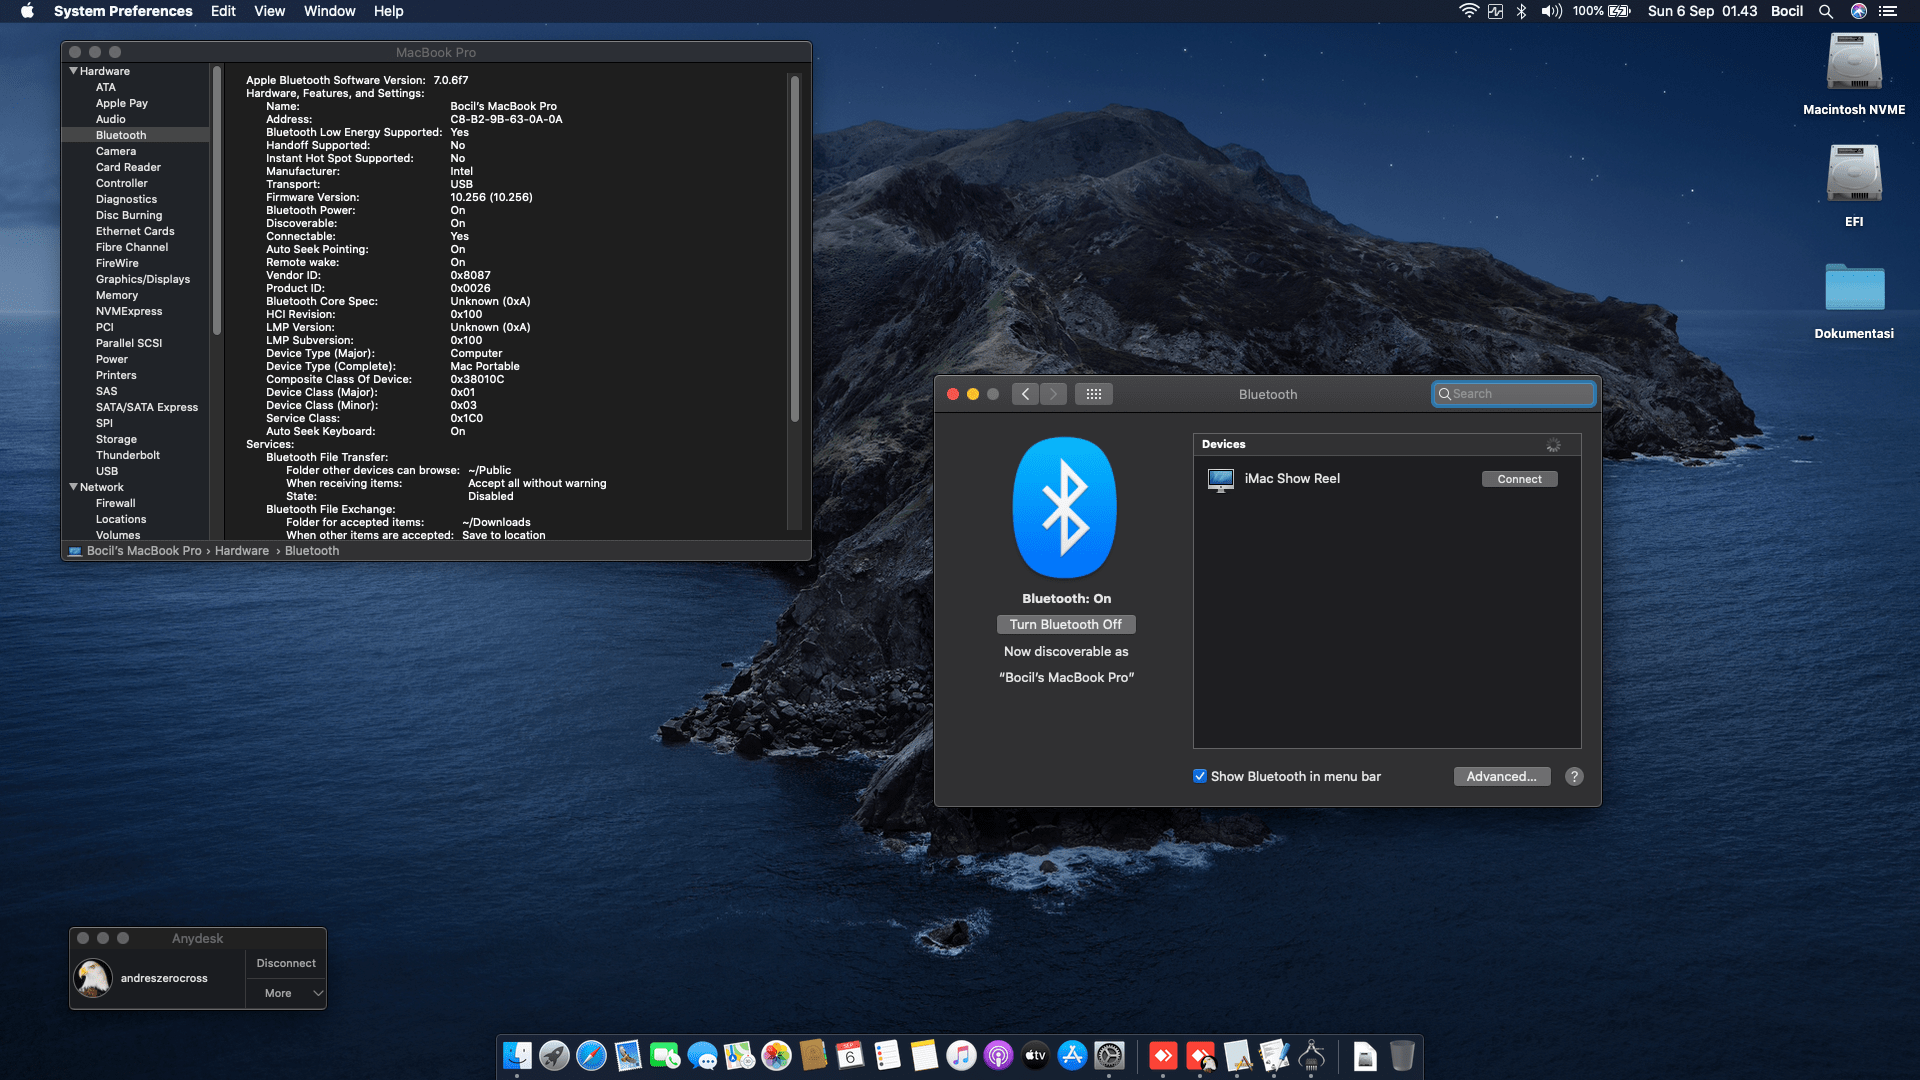Click Turn Bluetooth Off button
The height and width of the screenshot is (1080, 1920).
(1066, 624)
